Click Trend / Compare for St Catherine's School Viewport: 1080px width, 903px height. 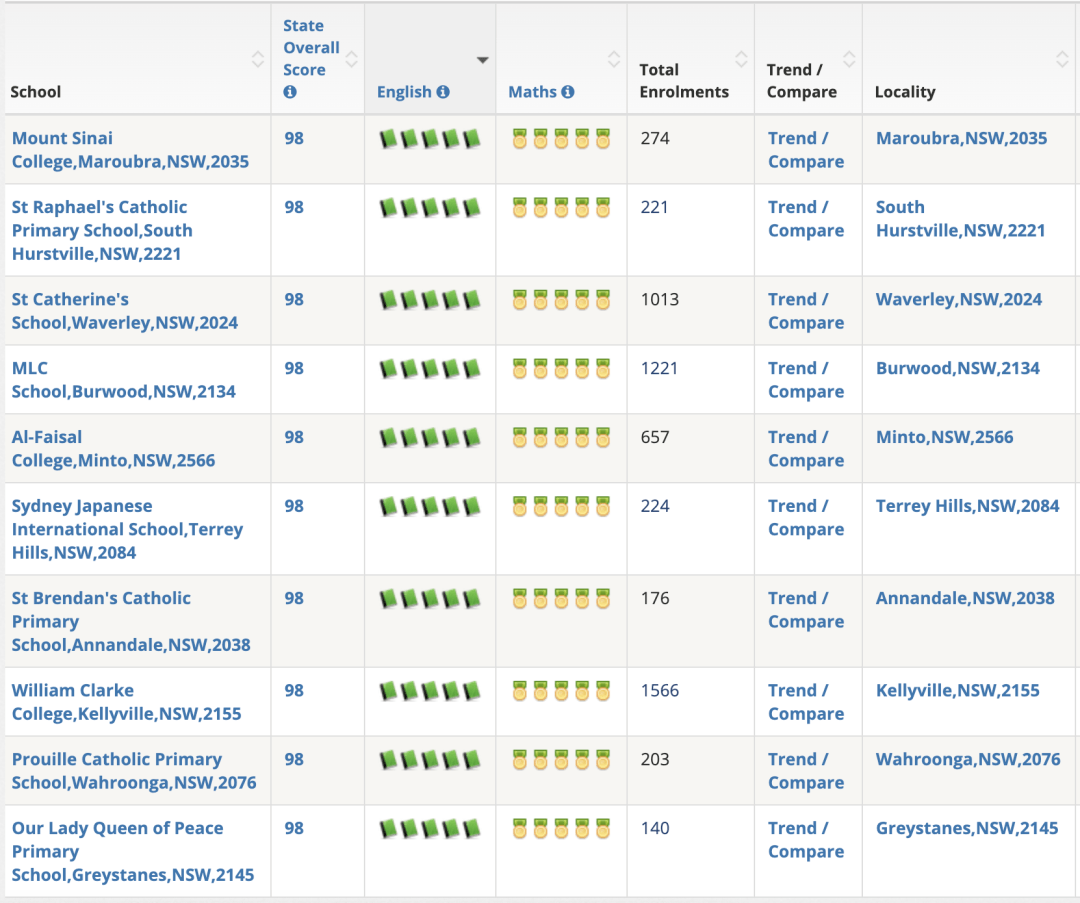[806, 311]
